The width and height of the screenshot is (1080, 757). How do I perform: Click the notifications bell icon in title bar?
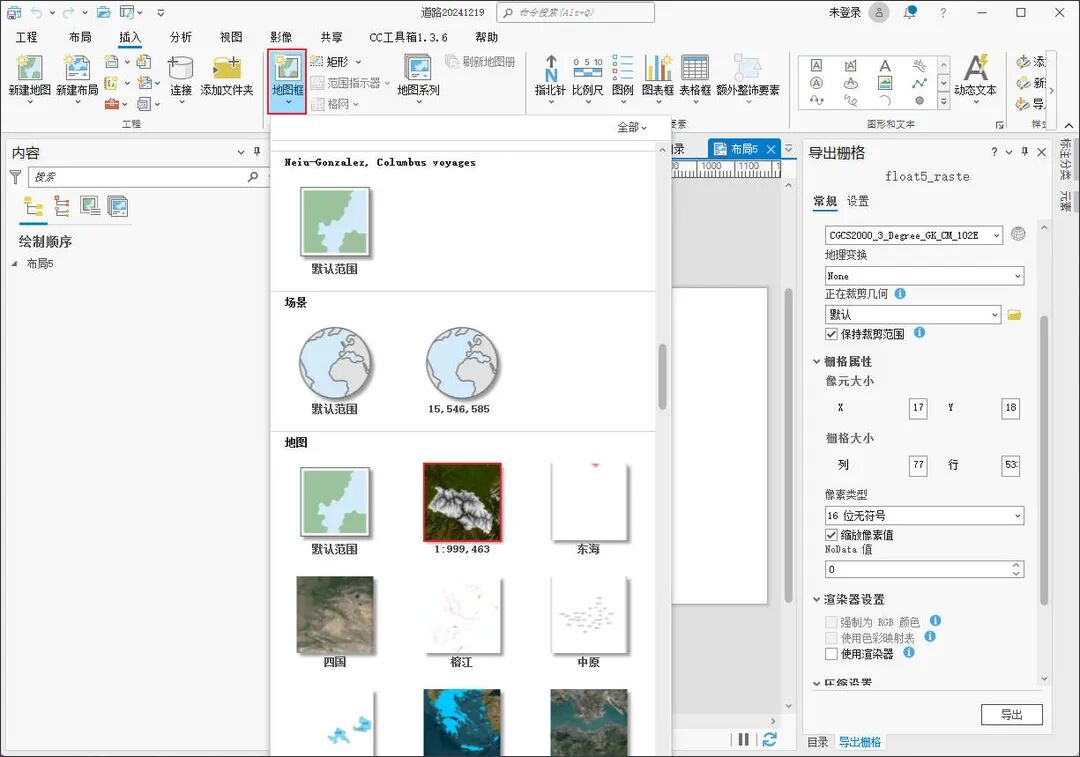[911, 12]
